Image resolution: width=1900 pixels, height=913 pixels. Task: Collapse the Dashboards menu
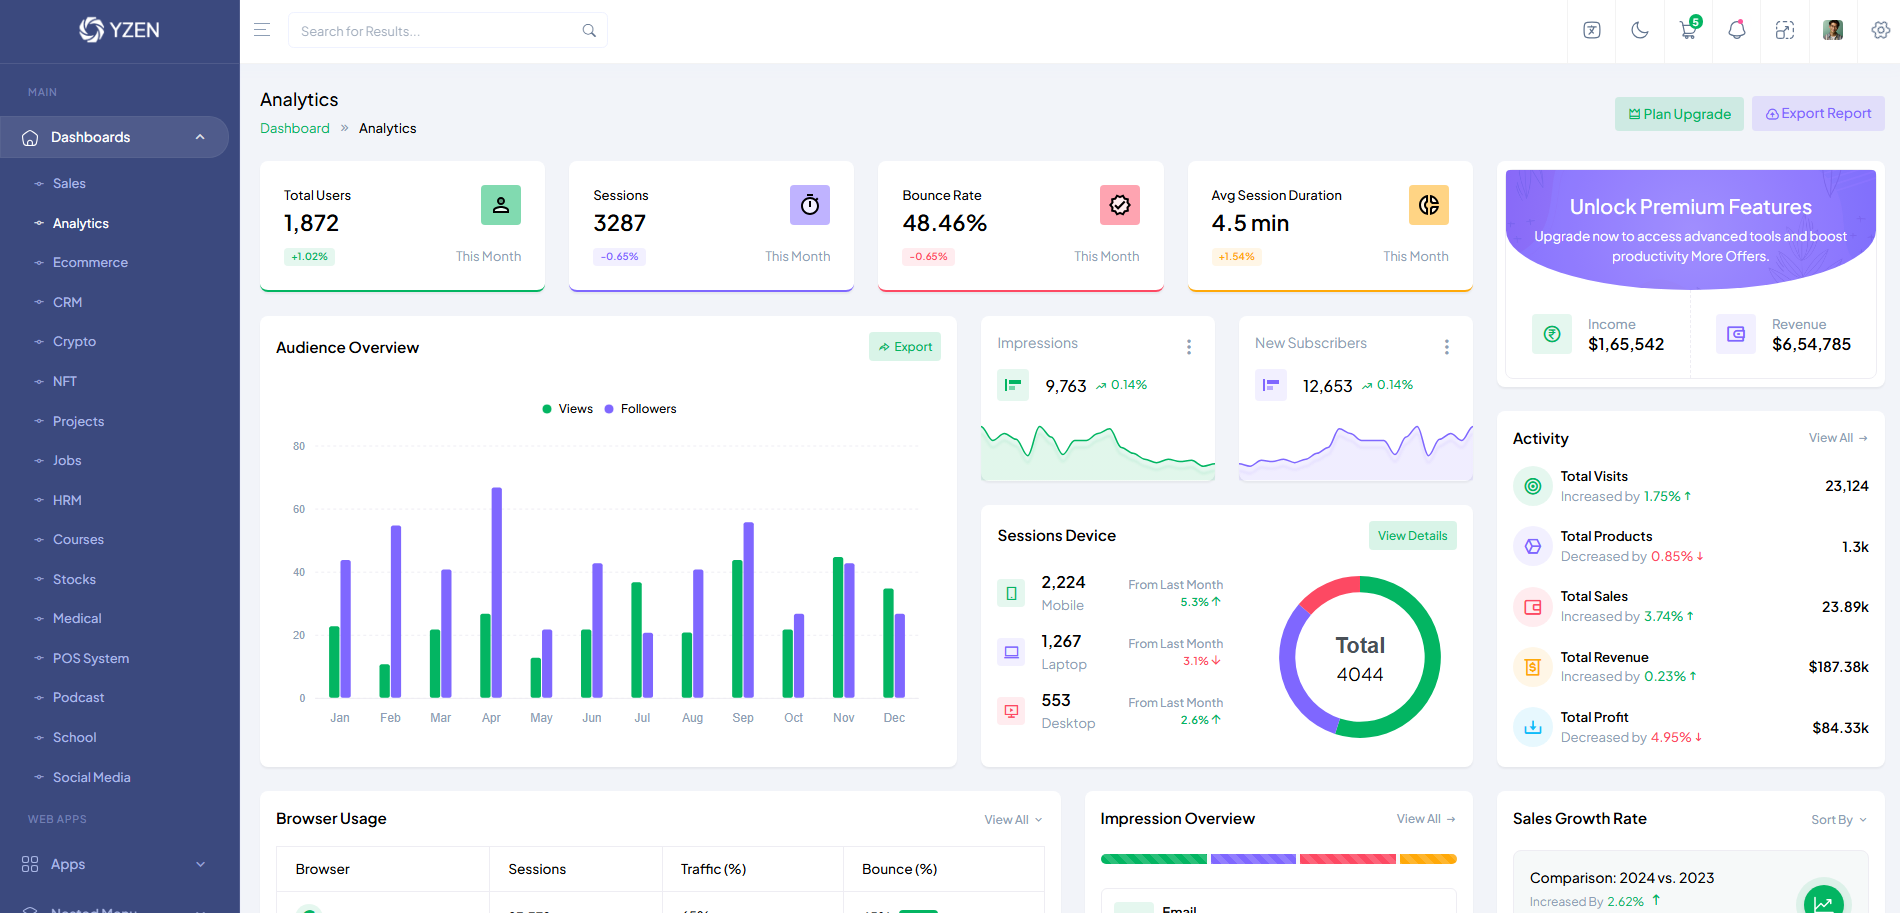click(114, 137)
